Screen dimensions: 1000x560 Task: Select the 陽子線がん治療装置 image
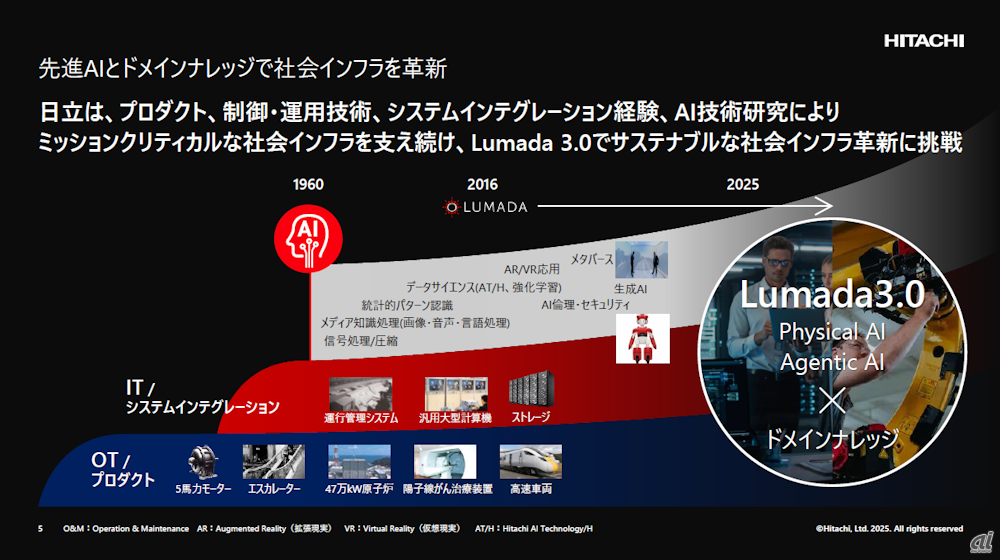click(445, 462)
